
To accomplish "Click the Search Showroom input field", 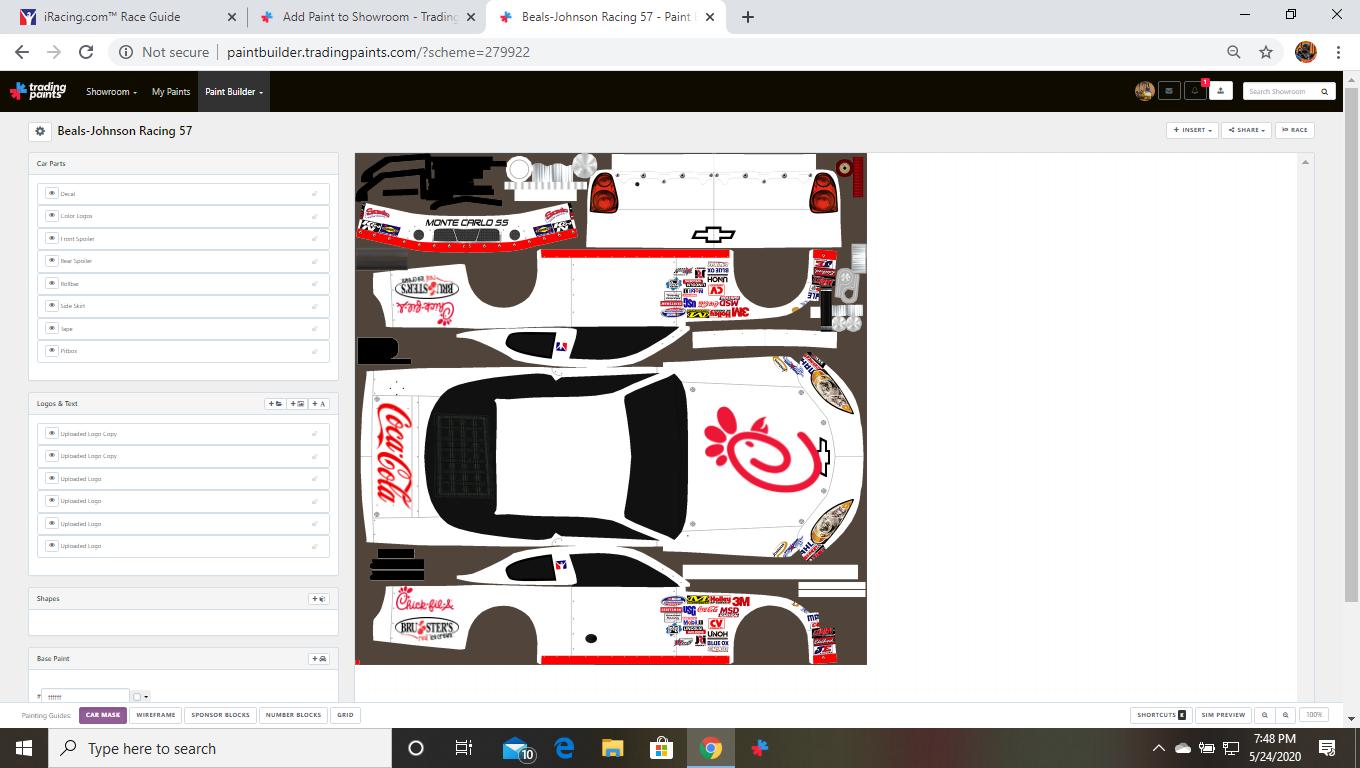I will click(1279, 91).
